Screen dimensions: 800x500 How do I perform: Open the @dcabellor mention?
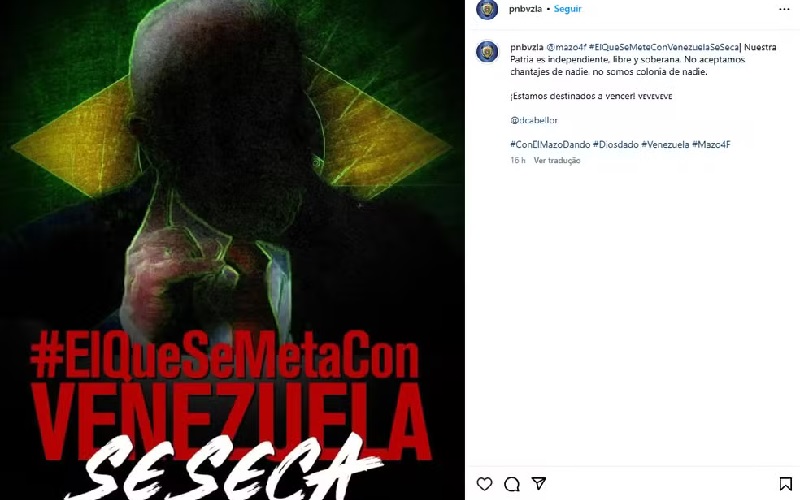(534, 120)
